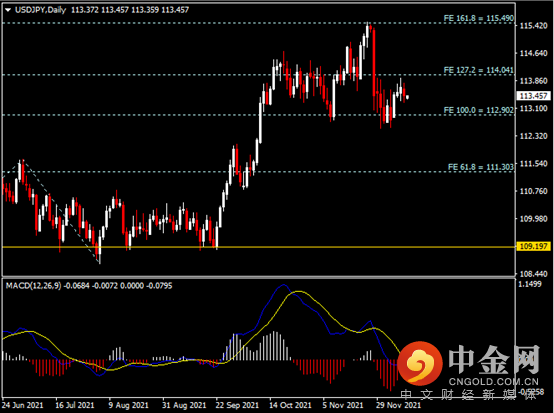This screenshot has width=554, height=413.
Task: Open the chart menu triangle beside USDJPY
Action: (8, 10)
